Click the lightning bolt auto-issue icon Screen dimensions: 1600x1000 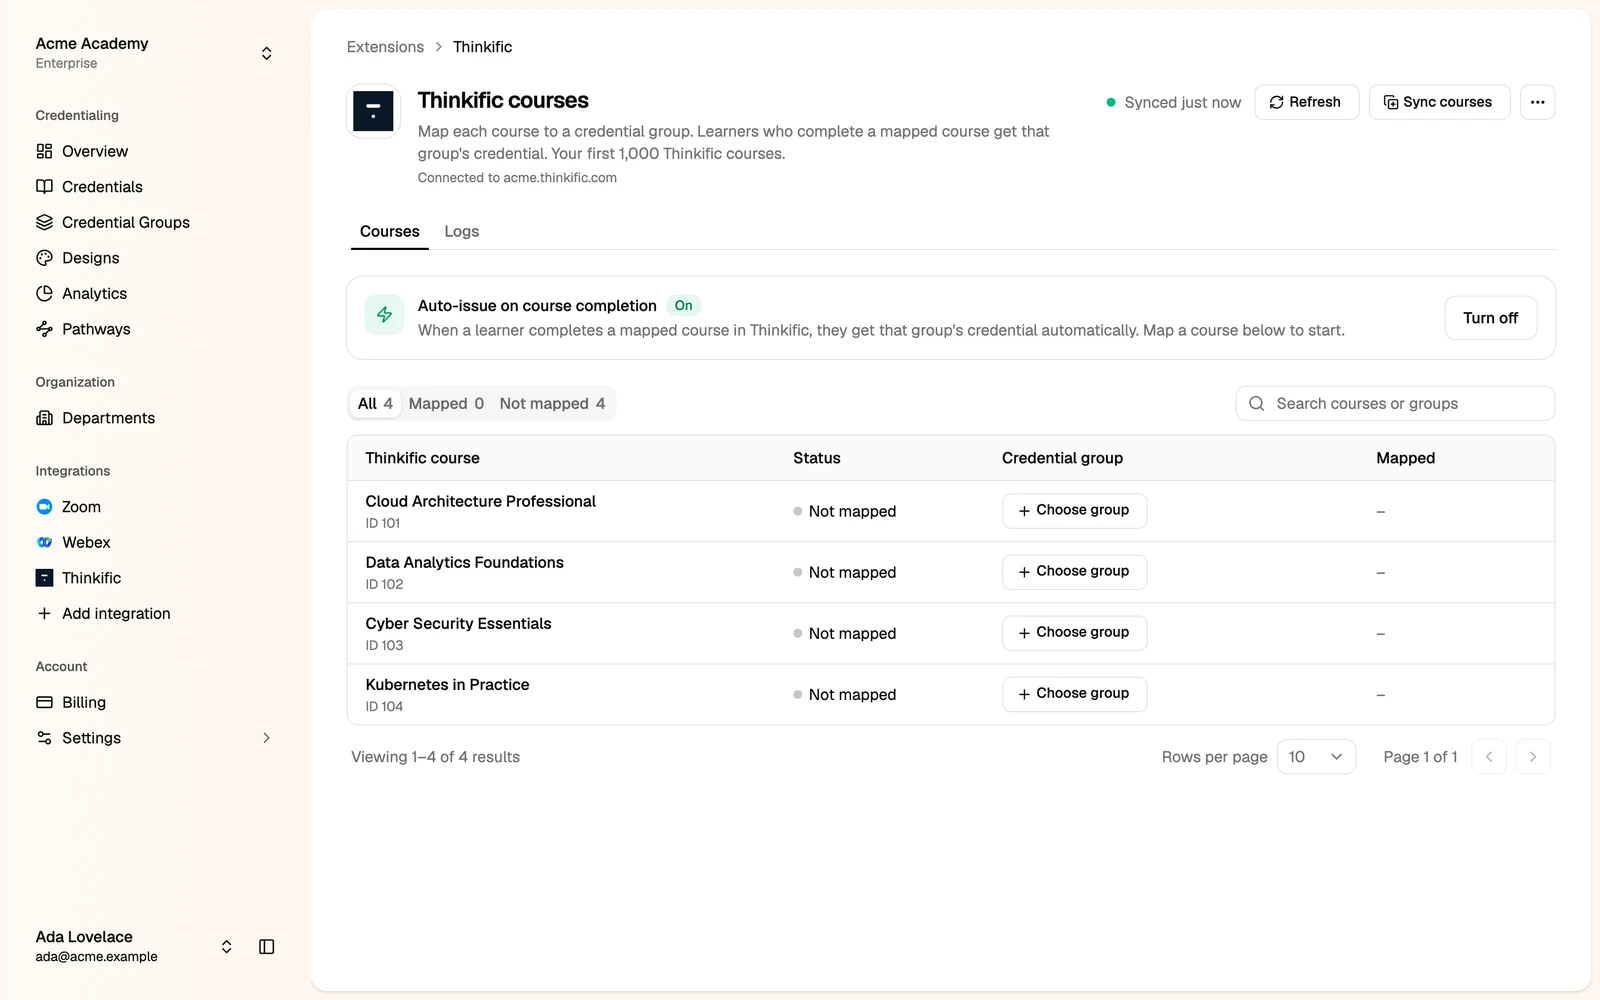(384, 315)
